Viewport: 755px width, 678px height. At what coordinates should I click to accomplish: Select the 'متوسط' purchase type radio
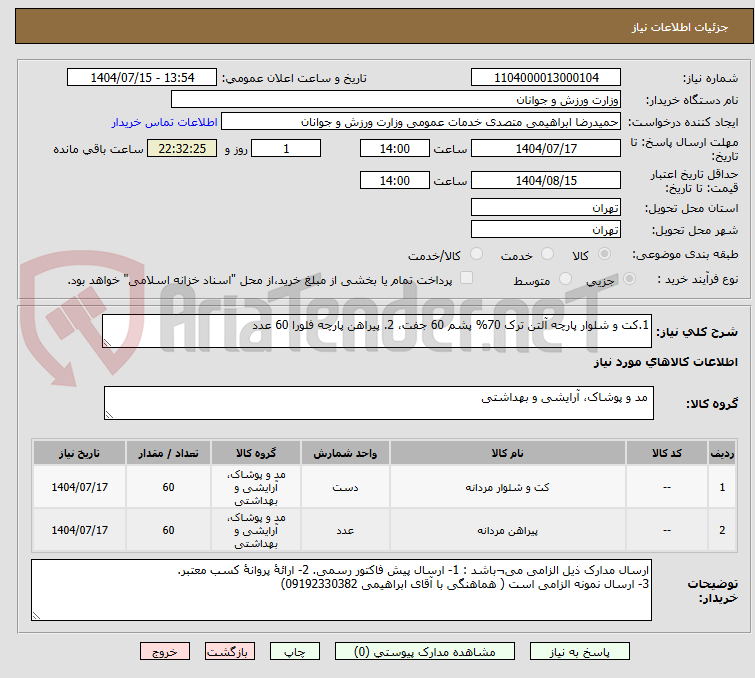tap(565, 279)
